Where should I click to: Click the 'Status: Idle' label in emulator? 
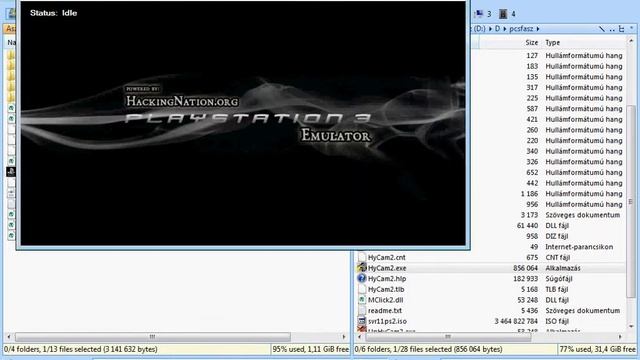click(x=53, y=13)
